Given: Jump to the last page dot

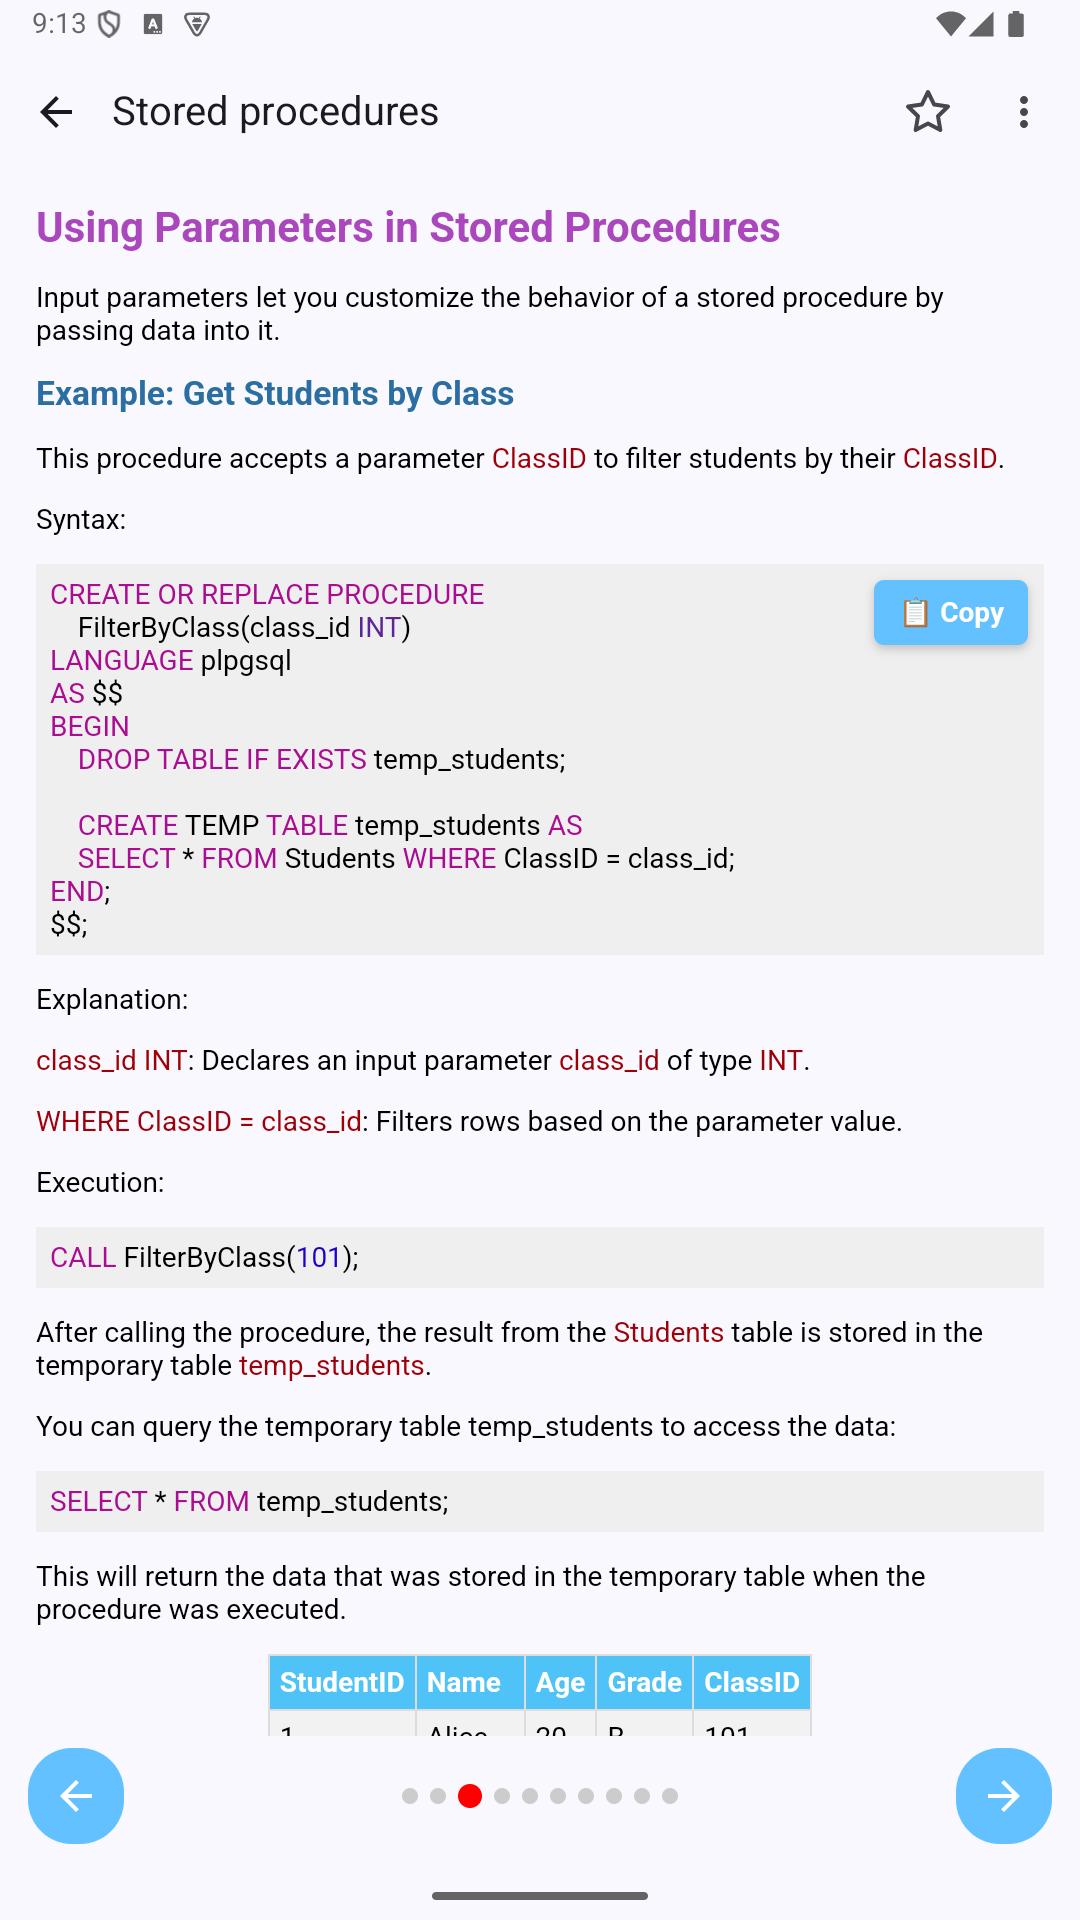Looking at the screenshot, I should click(670, 1796).
